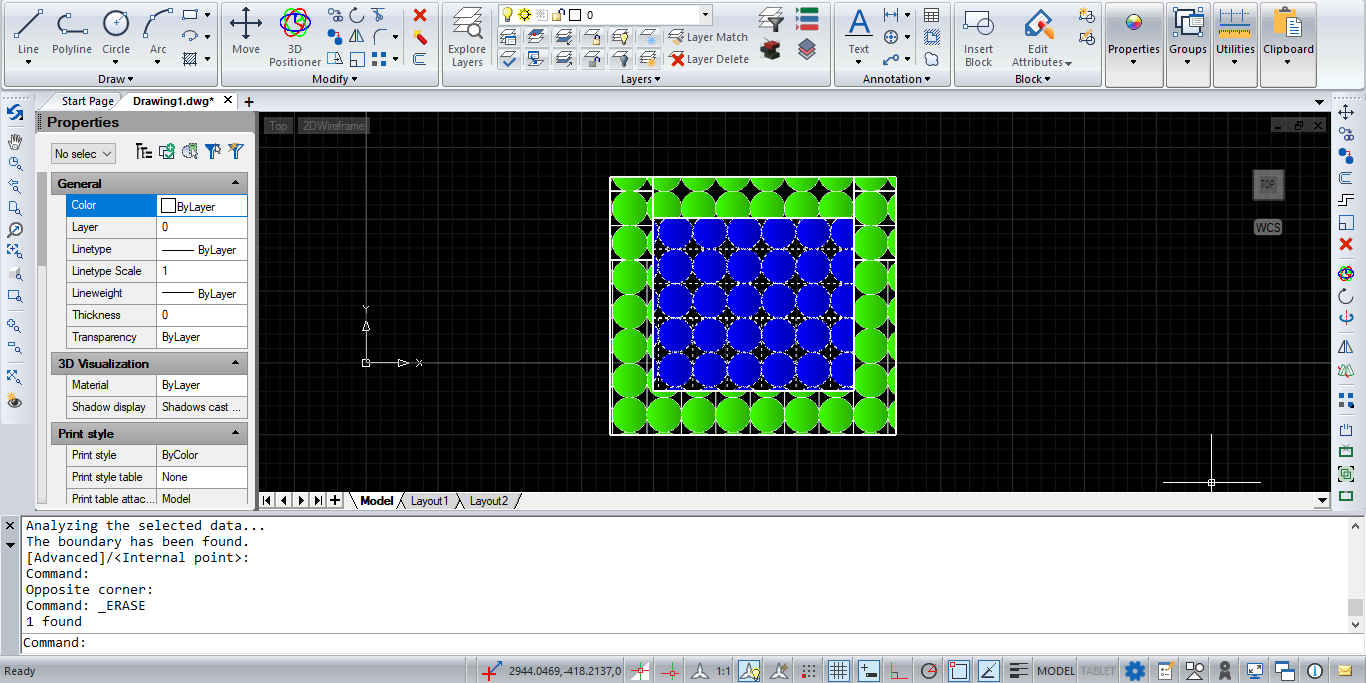Click the Layer Filter funnel icon in Layers panel

point(771,19)
